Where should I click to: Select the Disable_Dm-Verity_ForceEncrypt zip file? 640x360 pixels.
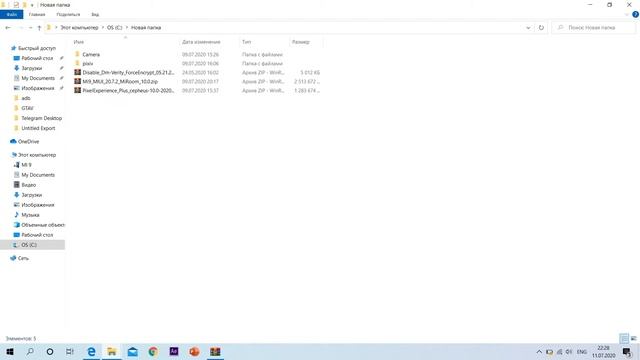128,73
